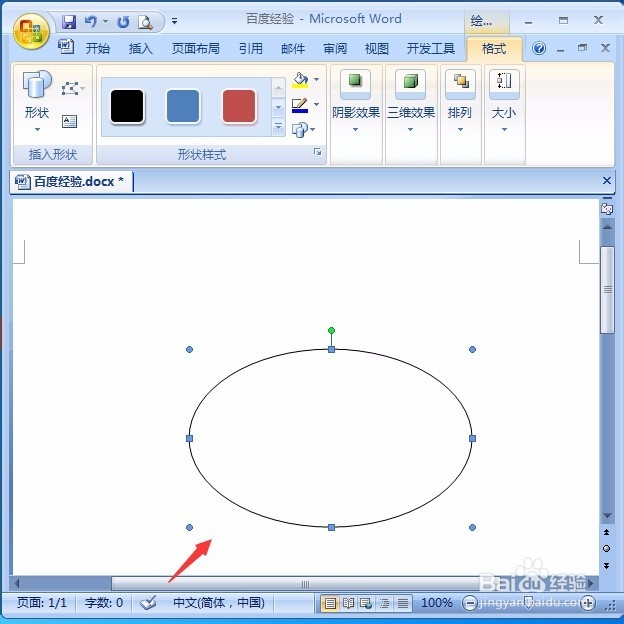Open the 阴影效果 shadow effects menu
Screen dimensions: 624x624
coord(355,101)
